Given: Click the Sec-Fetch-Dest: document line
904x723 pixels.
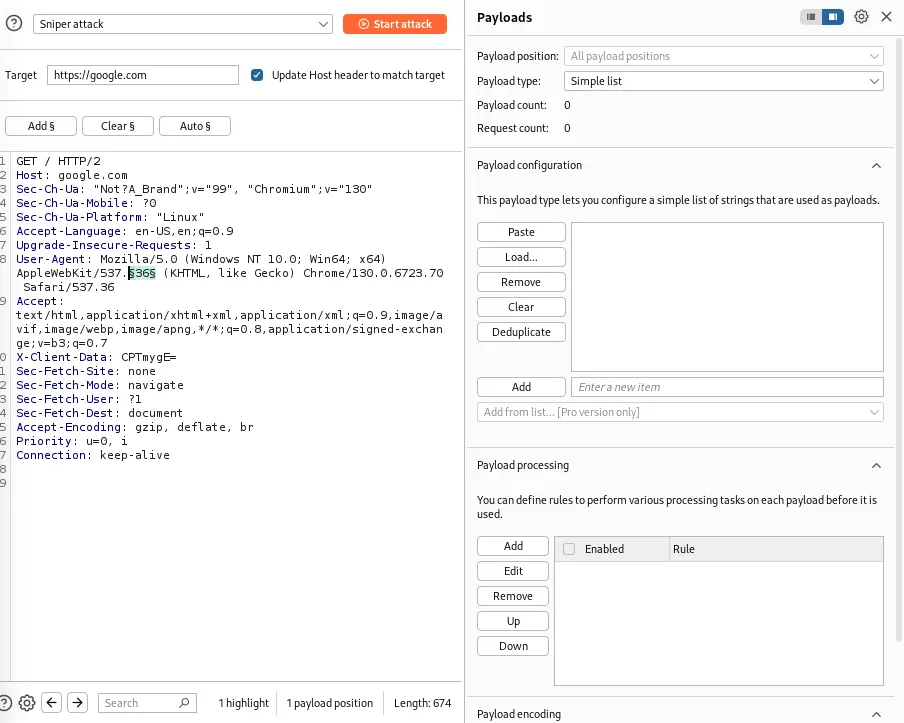Looking at the screenshot, I should [x=99, y=413].
